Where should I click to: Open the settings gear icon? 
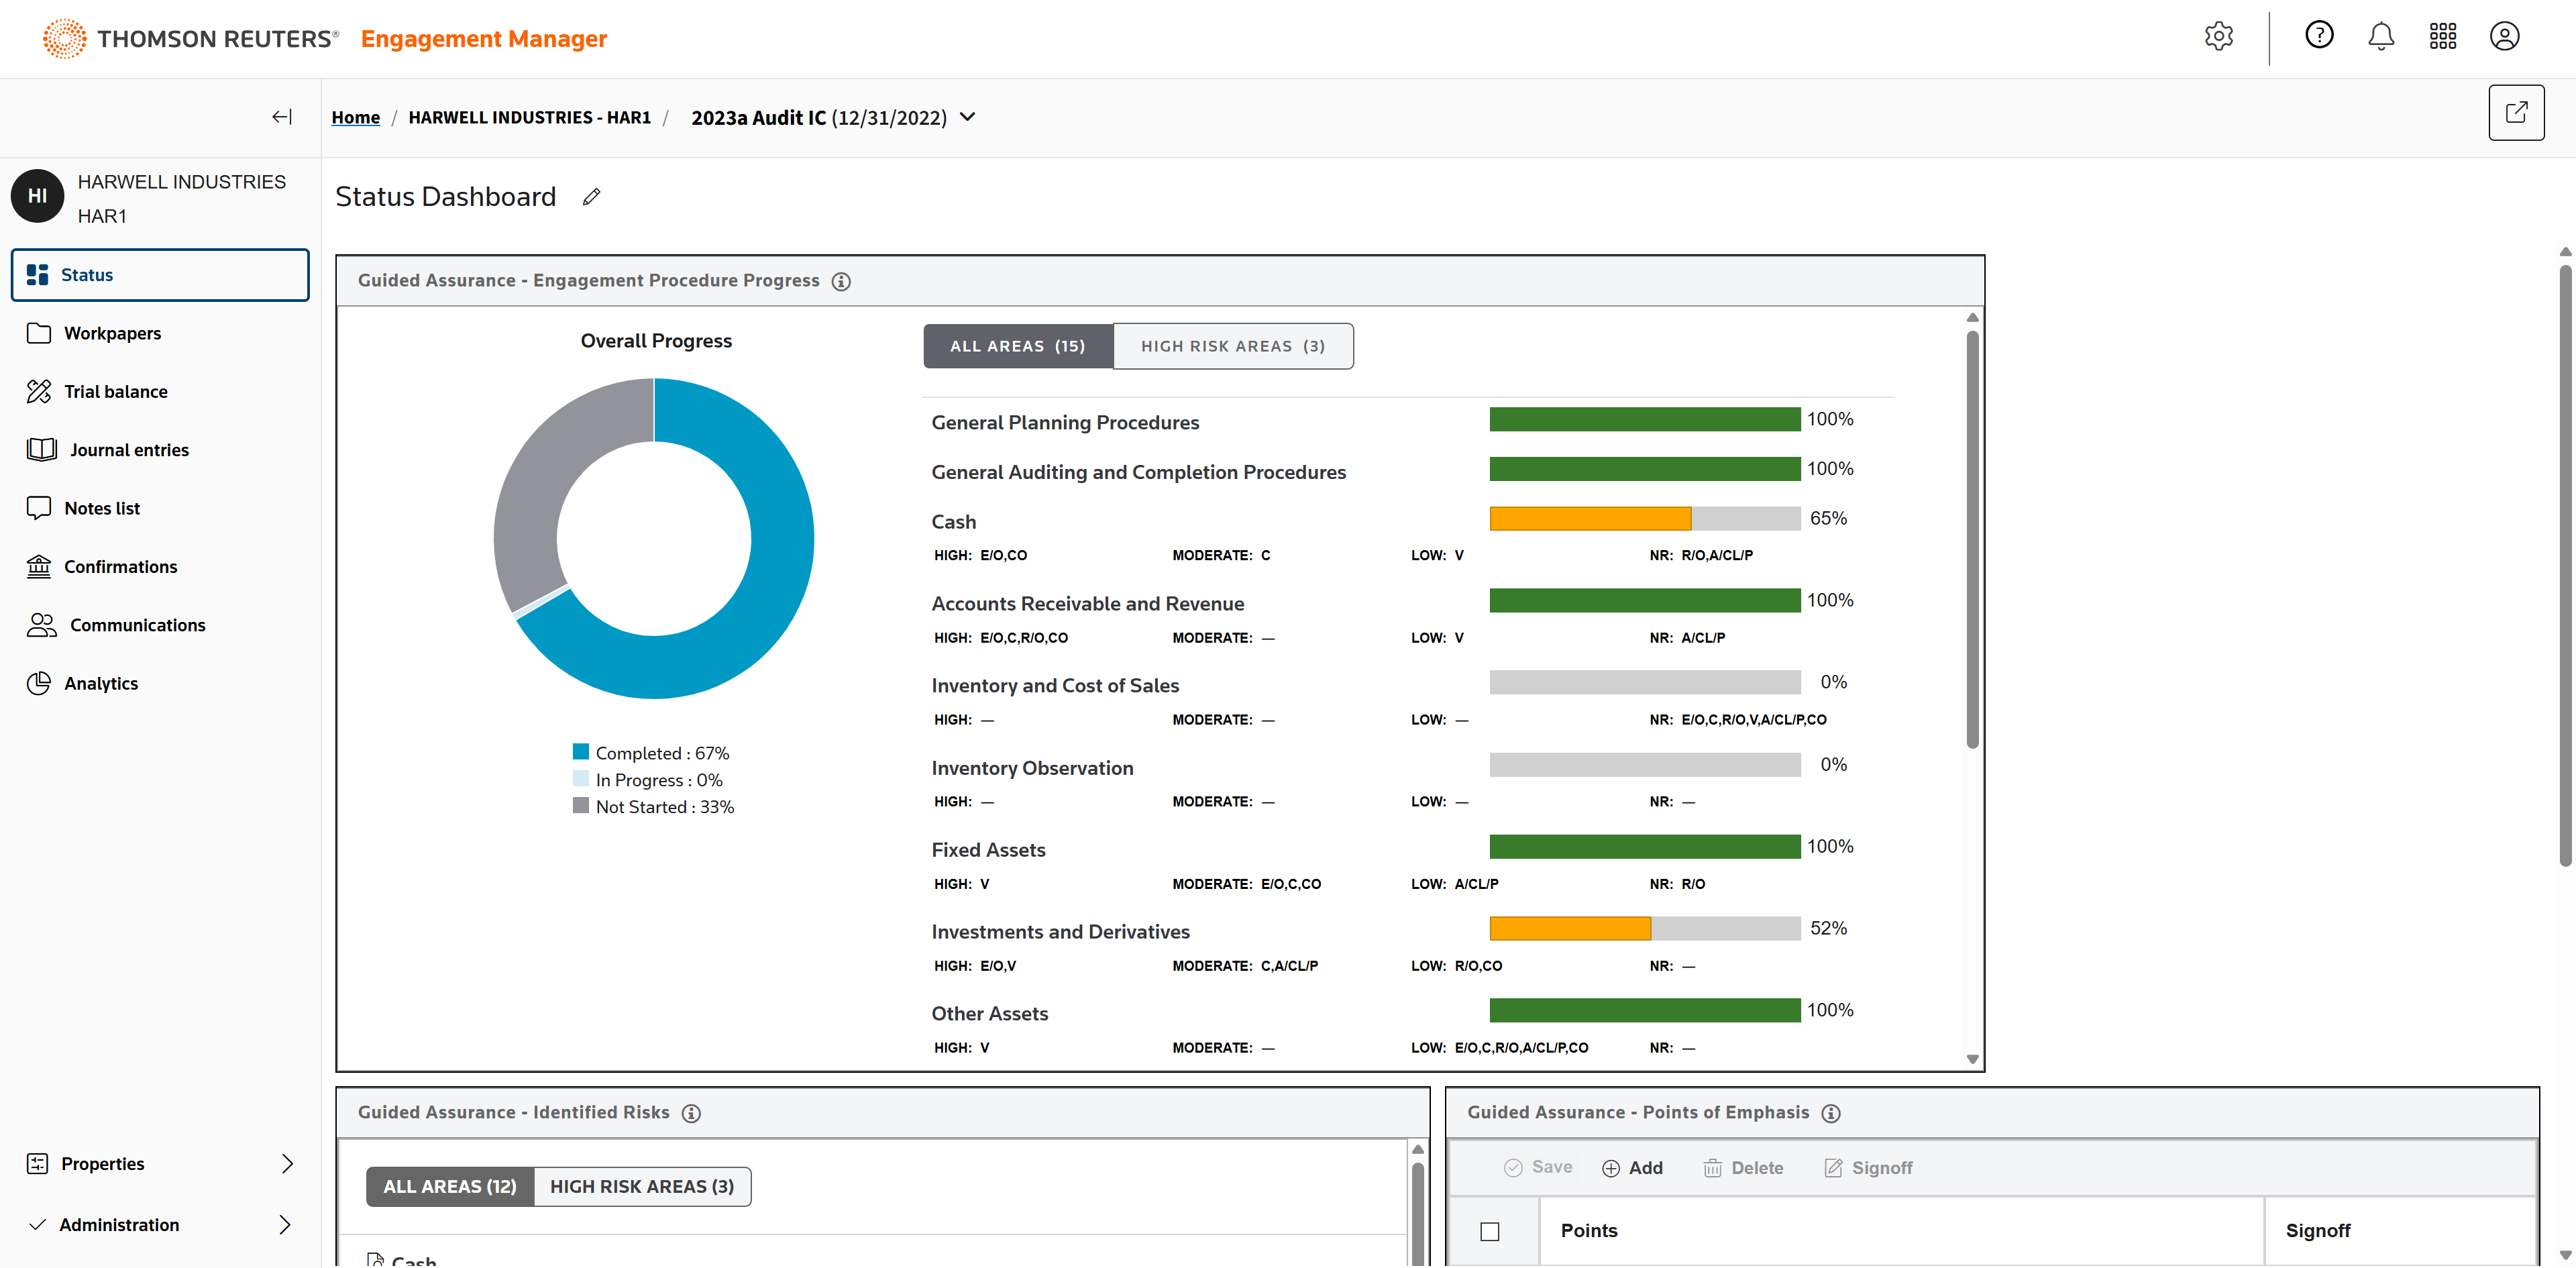tap(2218, 37)
